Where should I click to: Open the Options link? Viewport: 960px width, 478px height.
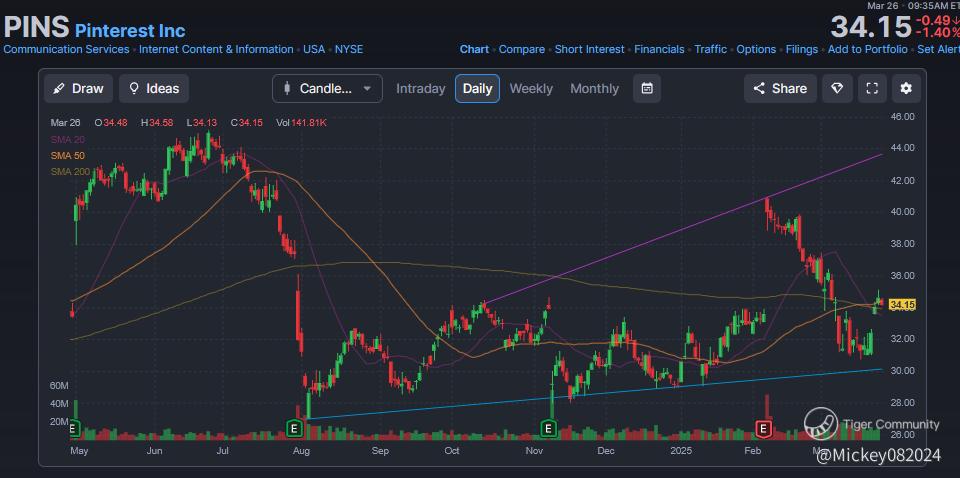click(756, 50)
